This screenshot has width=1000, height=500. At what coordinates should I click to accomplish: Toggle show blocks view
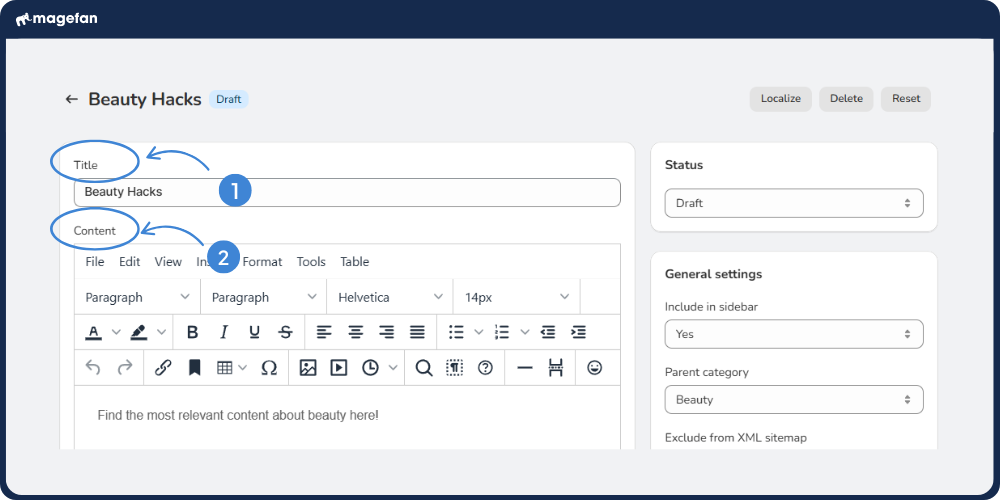(455, 368)
